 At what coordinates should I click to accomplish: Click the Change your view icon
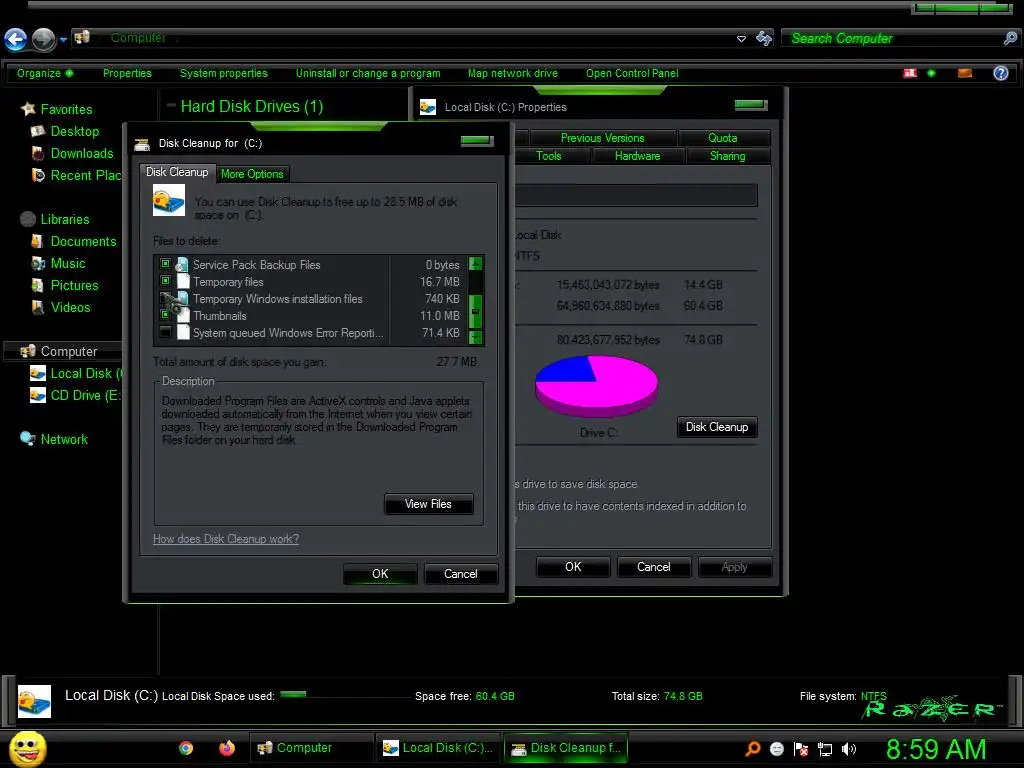(910, 73)
